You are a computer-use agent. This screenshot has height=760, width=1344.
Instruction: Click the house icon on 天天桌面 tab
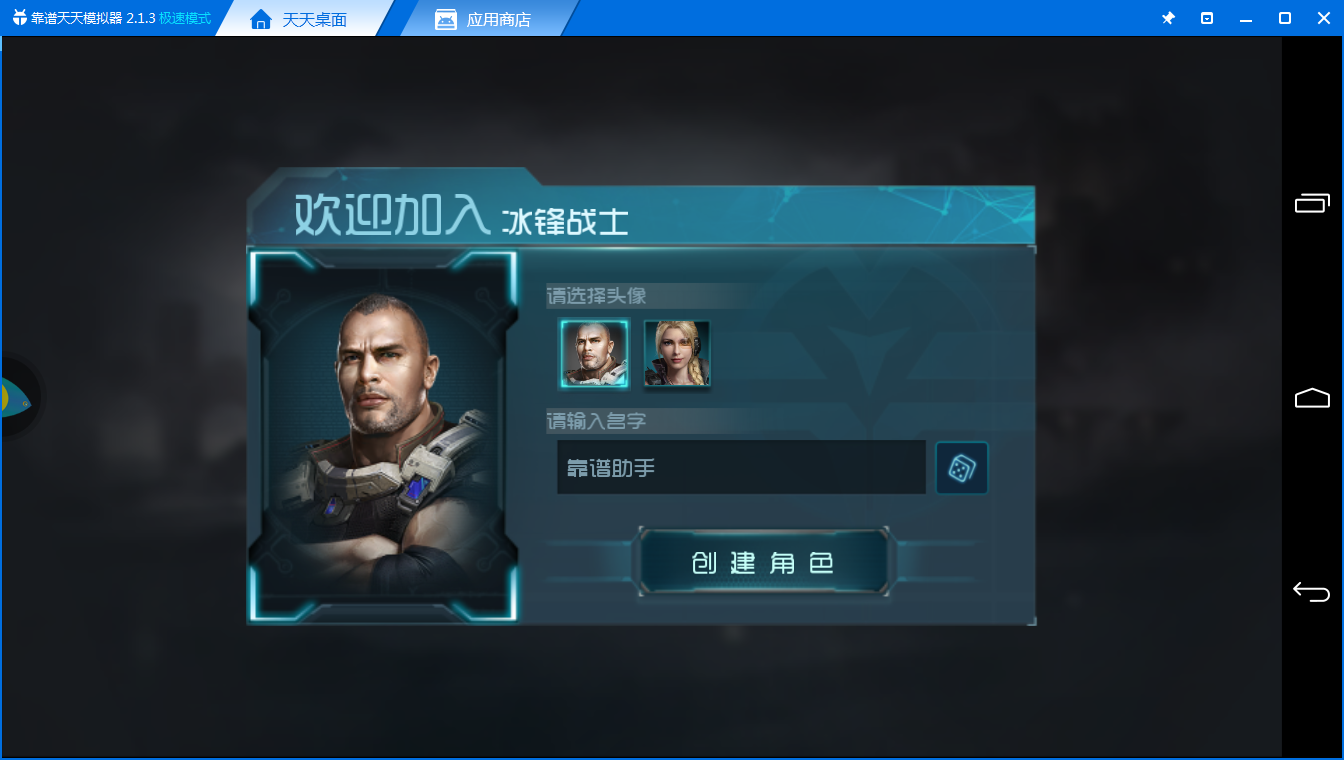pos(261,19)
